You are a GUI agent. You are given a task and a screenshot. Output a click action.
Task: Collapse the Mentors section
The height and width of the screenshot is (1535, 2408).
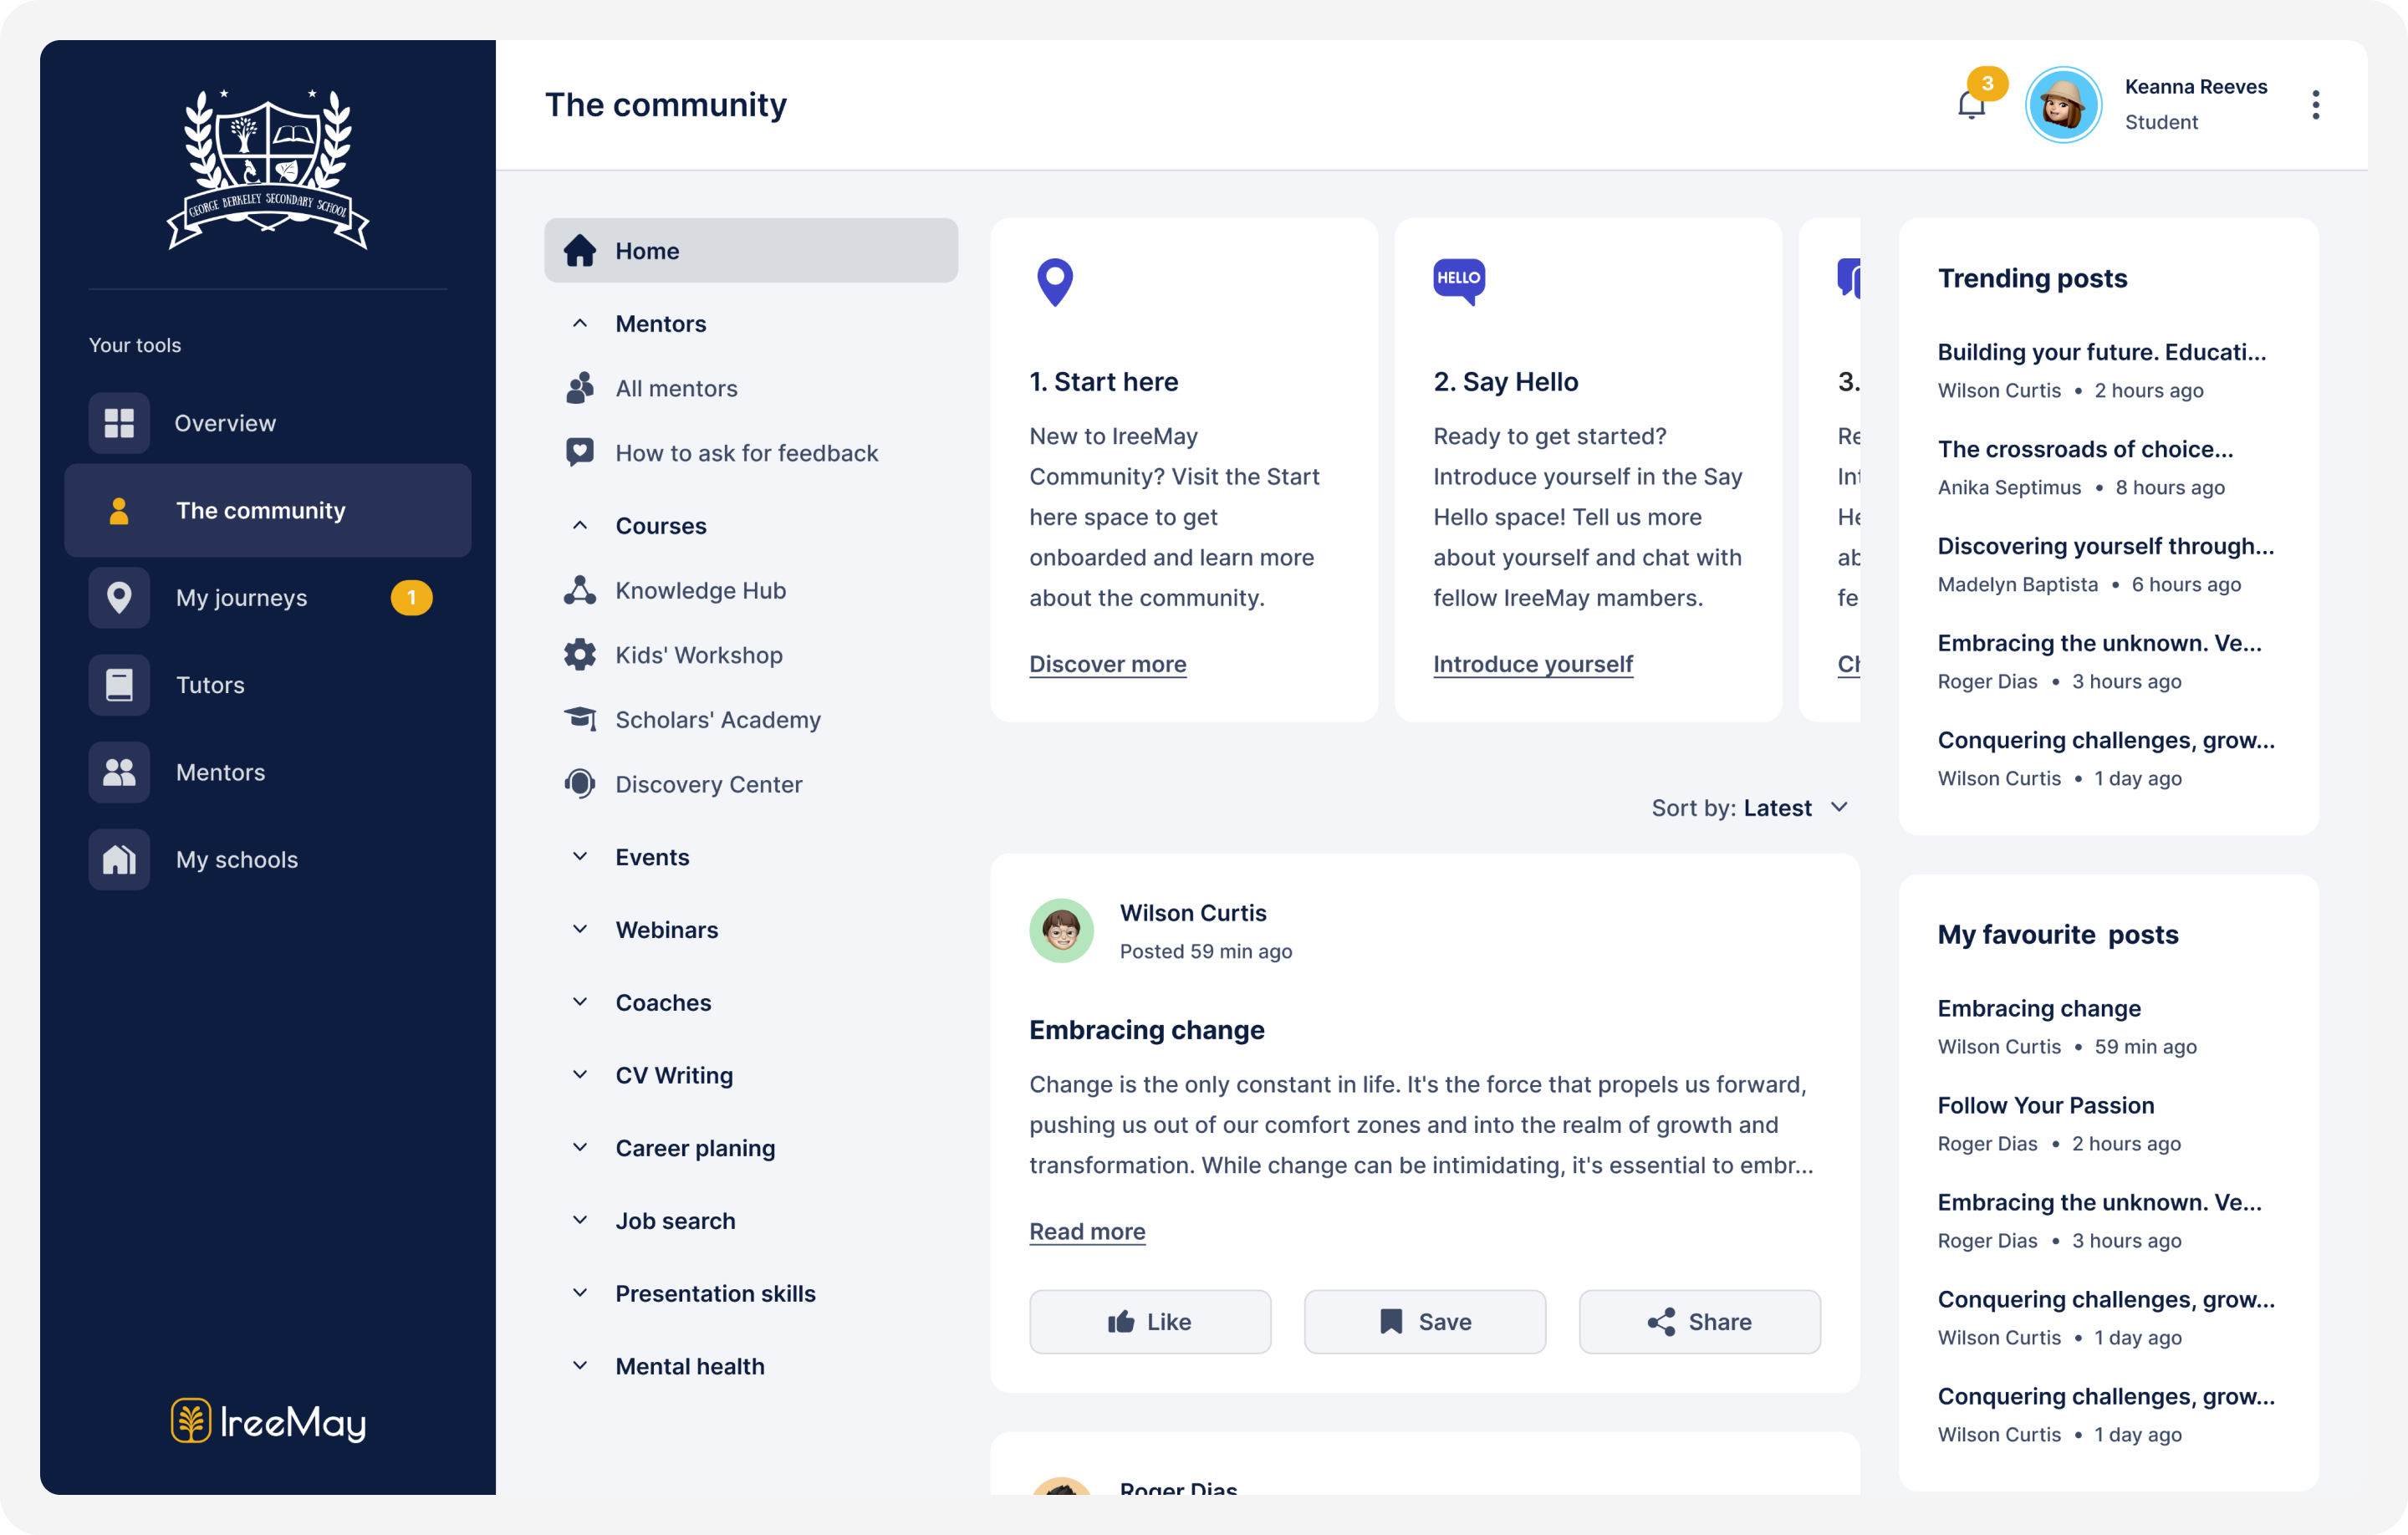click(x=580, y=324)
